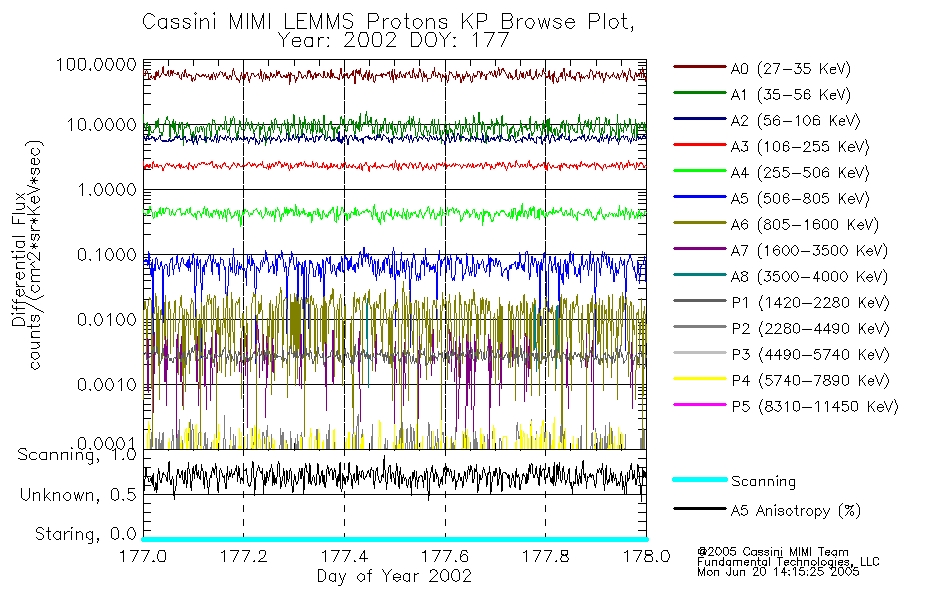Click the cyan scanning status bar on plot
Image resolution: width=950 pixels, height=600 pixels.
pyautogui.click(x=394, y=539)
